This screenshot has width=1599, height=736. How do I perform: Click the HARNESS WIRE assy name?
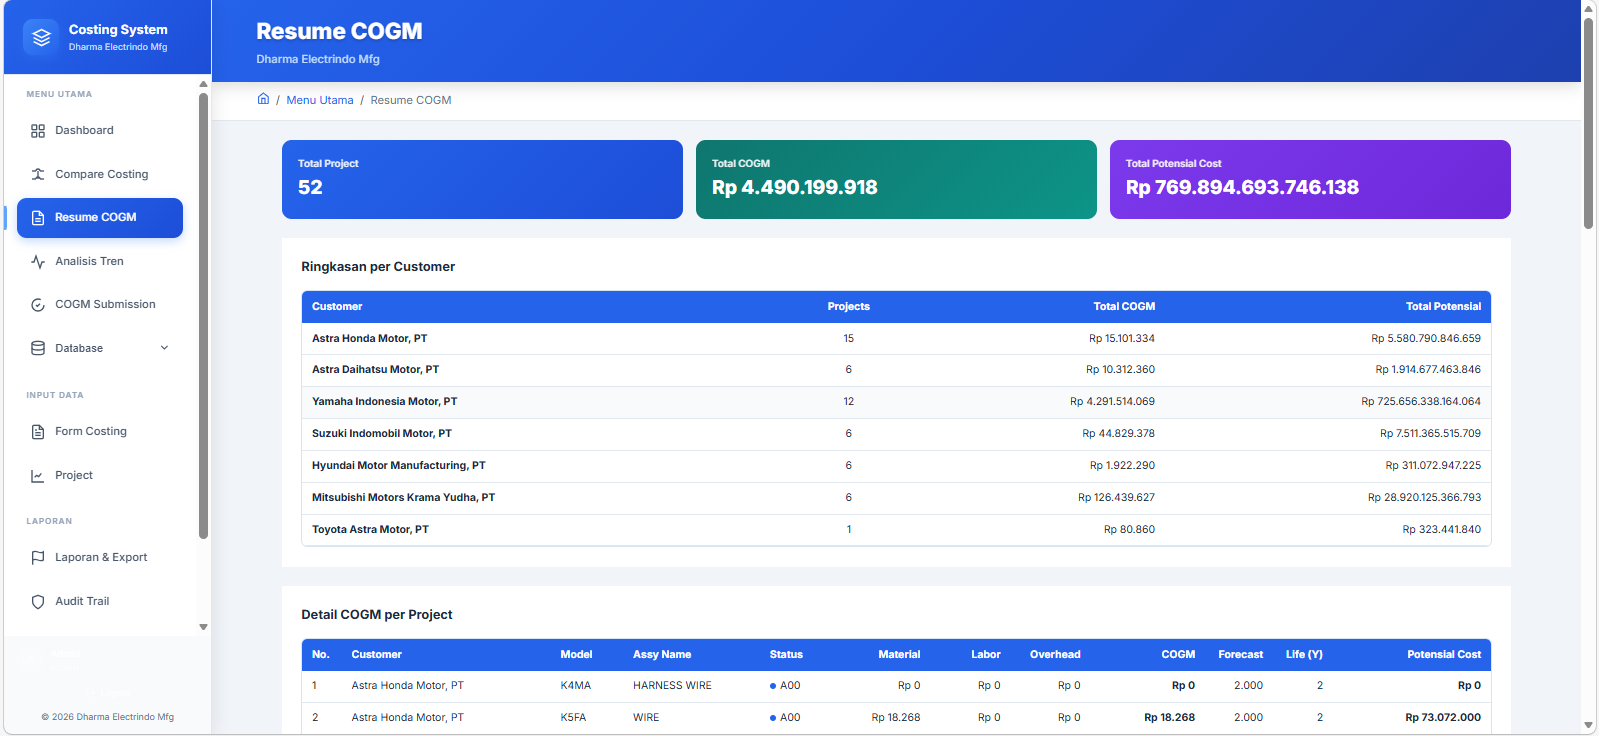pos(672,686)
